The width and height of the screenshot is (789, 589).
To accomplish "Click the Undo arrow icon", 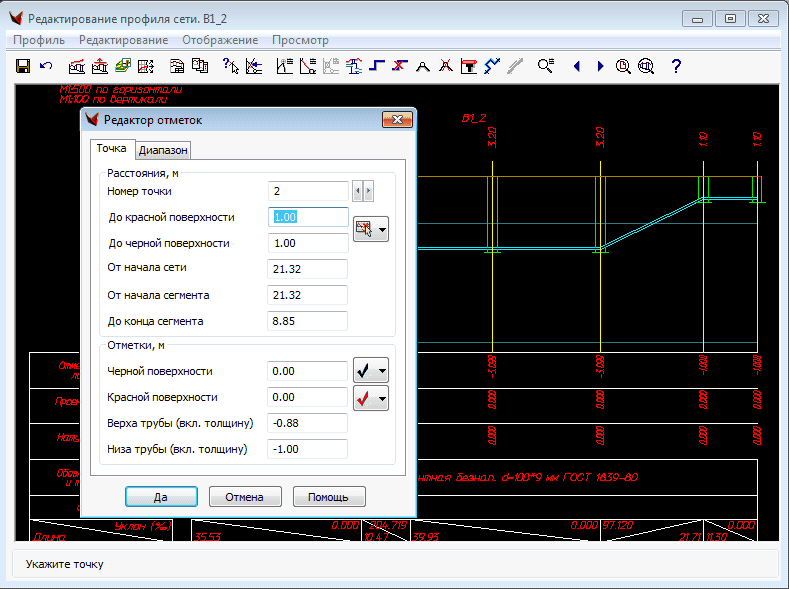I will tap(46, 67).
